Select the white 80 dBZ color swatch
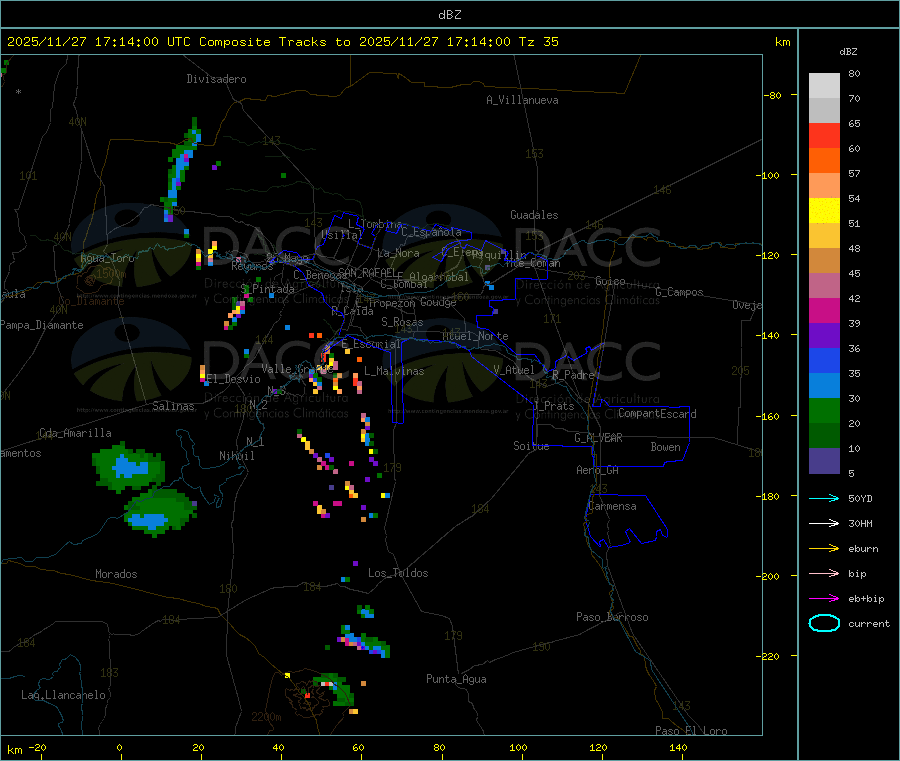Viewport: 900px width, 761px height. coord(824,86)
